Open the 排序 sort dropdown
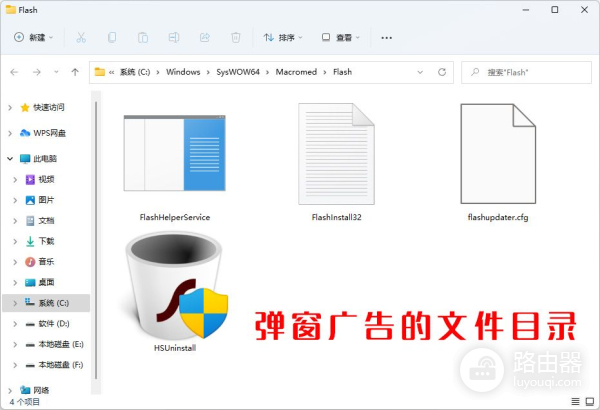This screenshot has height=410, width=600. (x=283, y=38)
